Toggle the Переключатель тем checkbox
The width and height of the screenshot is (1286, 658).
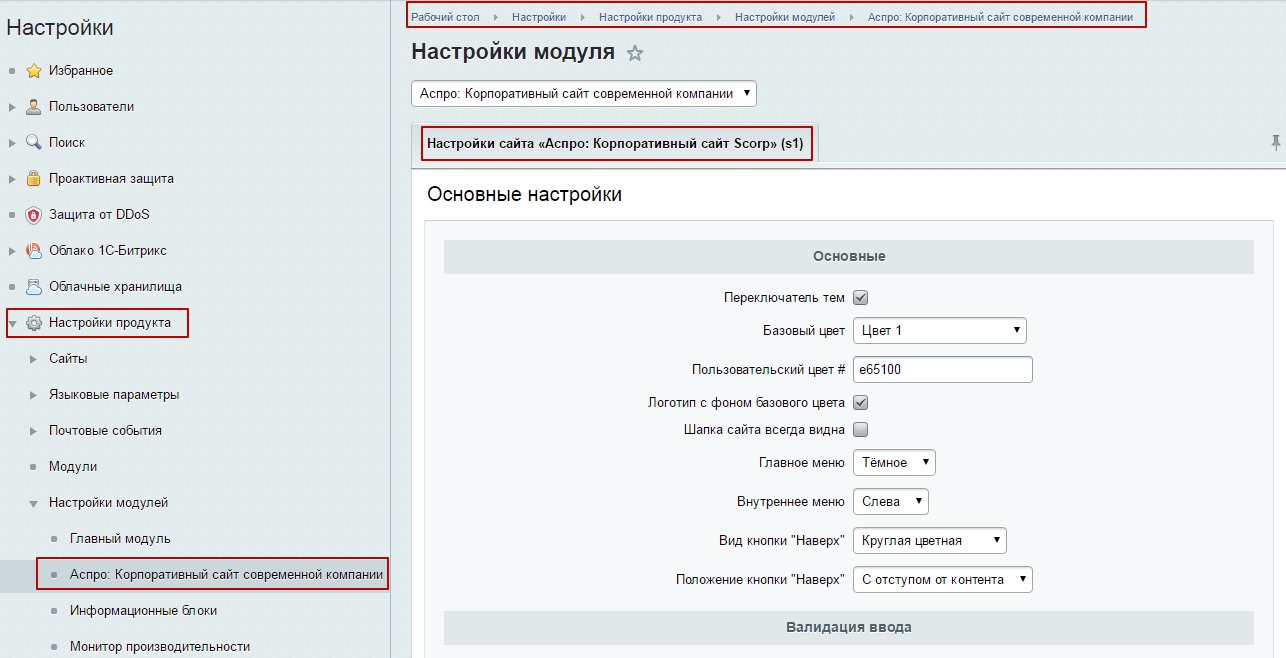coord(860,298)
